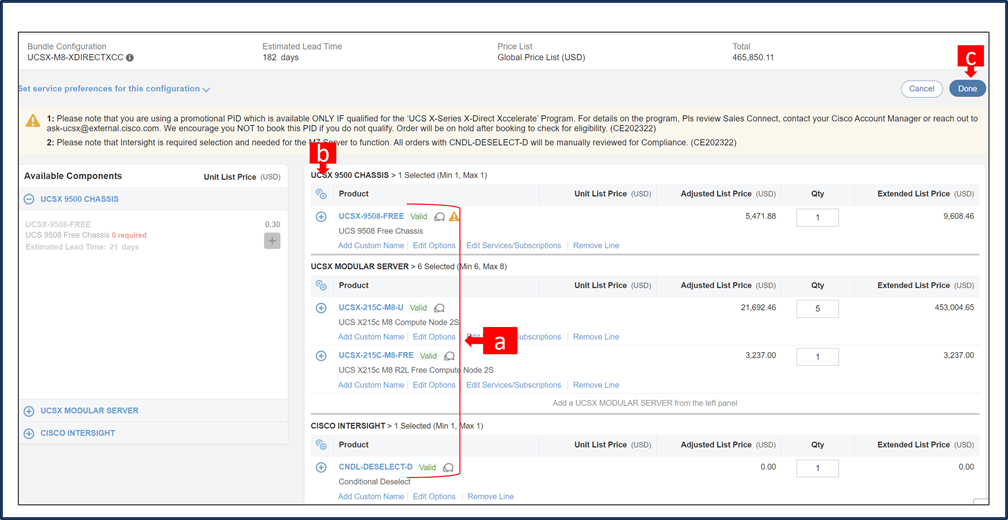Click the 'UCS 9508 Free Chassis' description in right panel

coord(381,231)
